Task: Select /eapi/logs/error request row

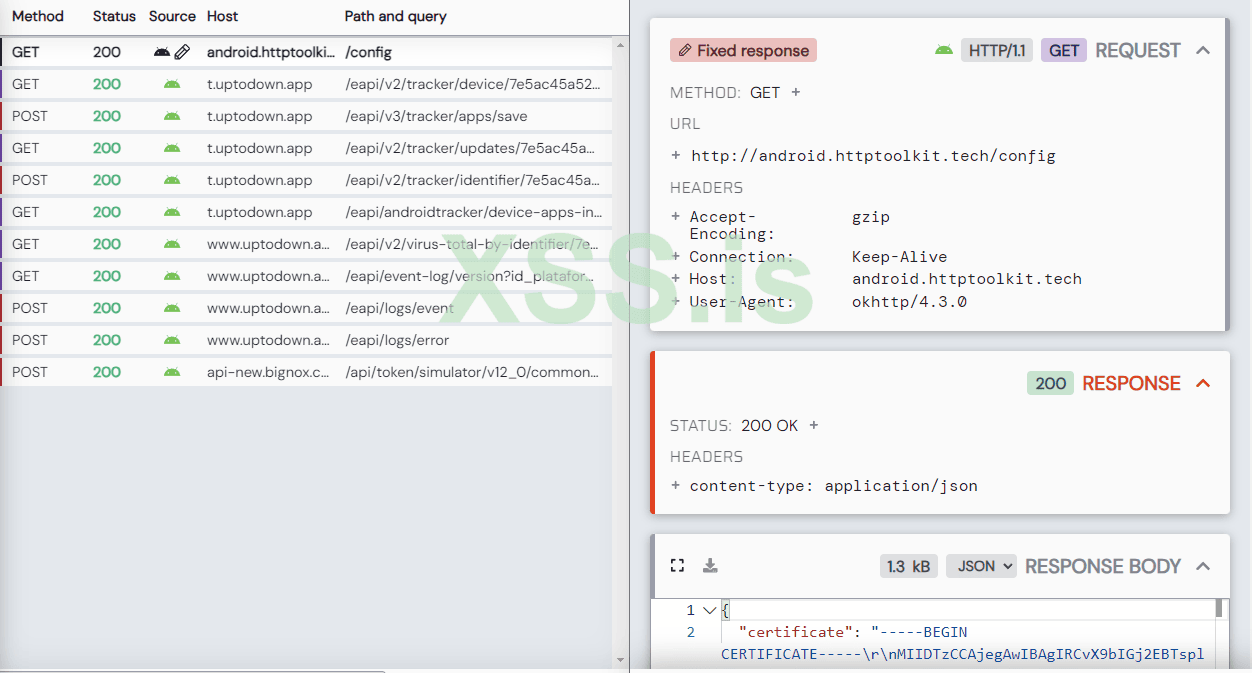Action: [x=306, y=340]
